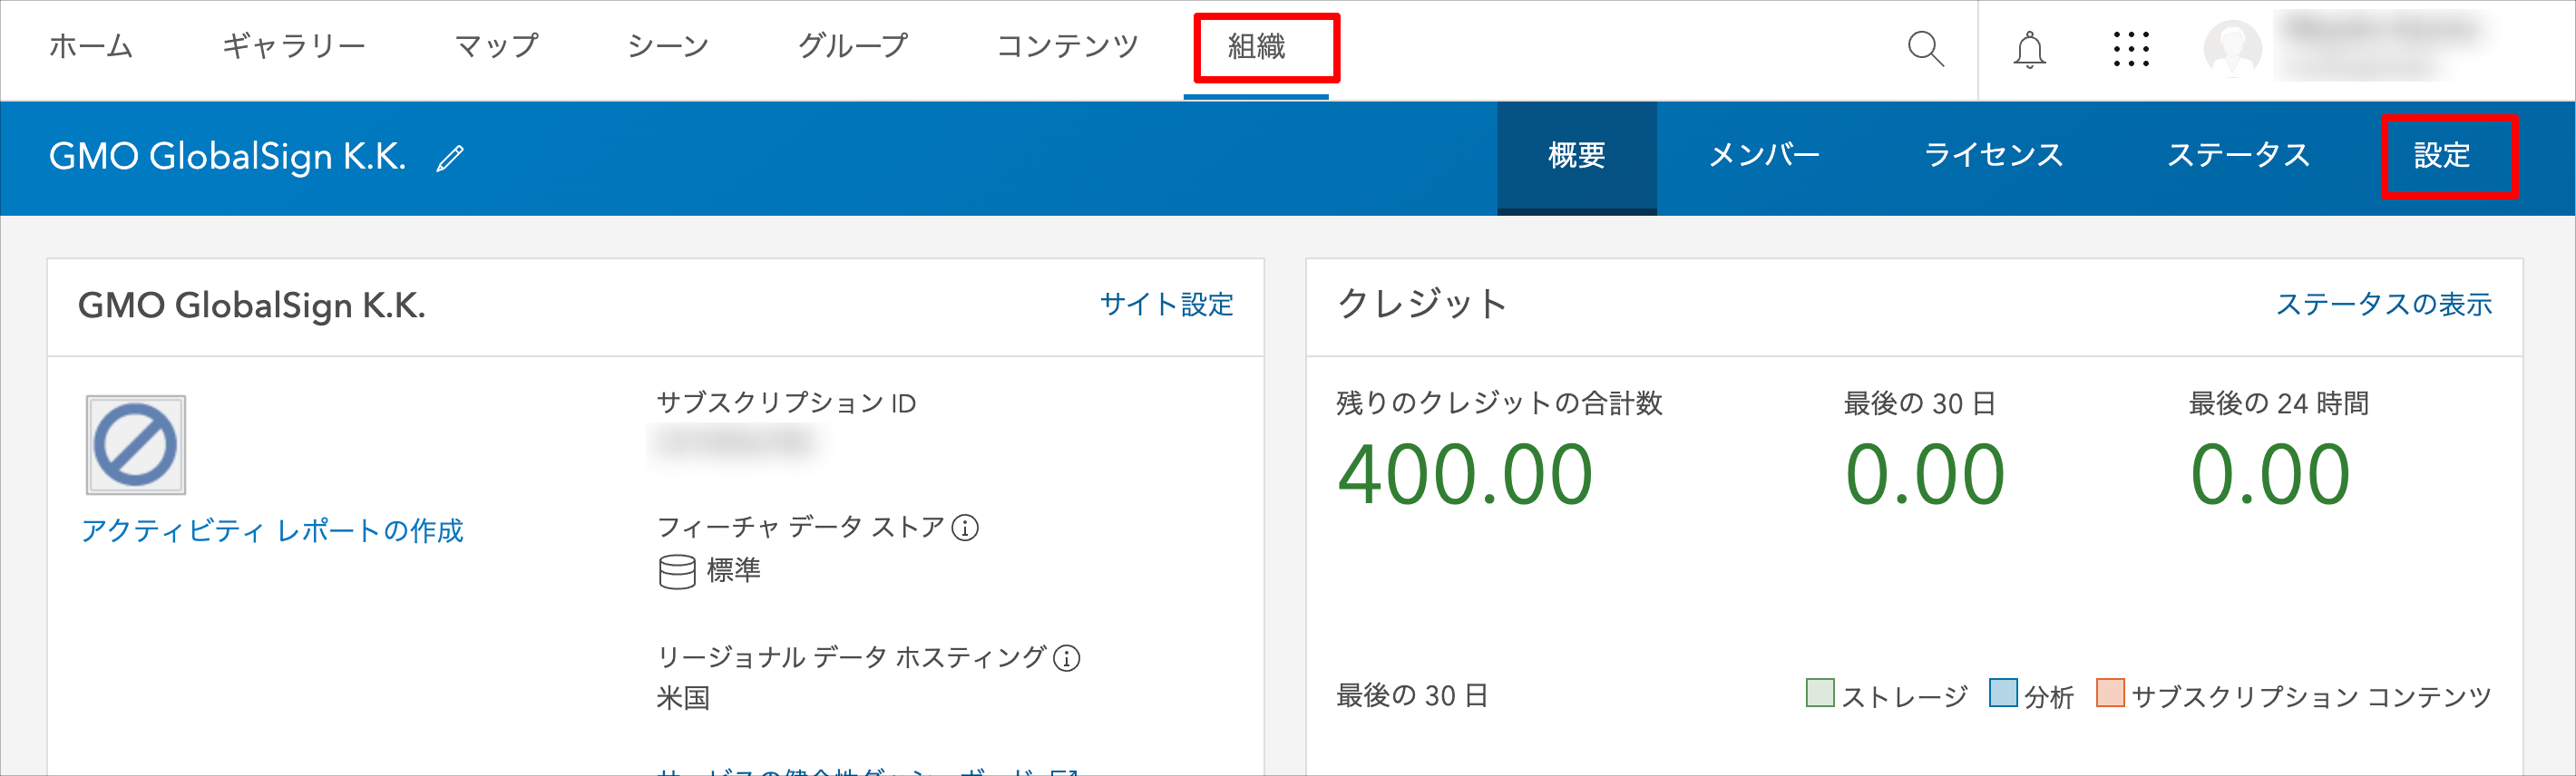The image size is (2576, 776).
Task: Show info for フィーチャ データ ストア
Action: tap(965, 527)
